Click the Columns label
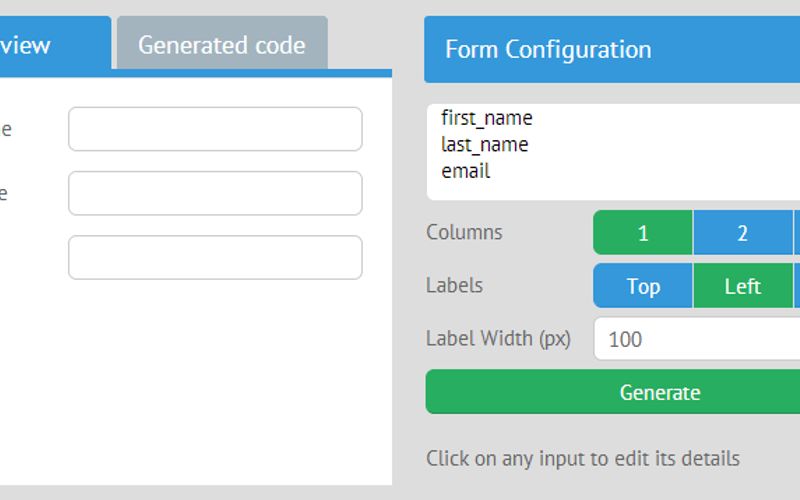 (464, 233)
